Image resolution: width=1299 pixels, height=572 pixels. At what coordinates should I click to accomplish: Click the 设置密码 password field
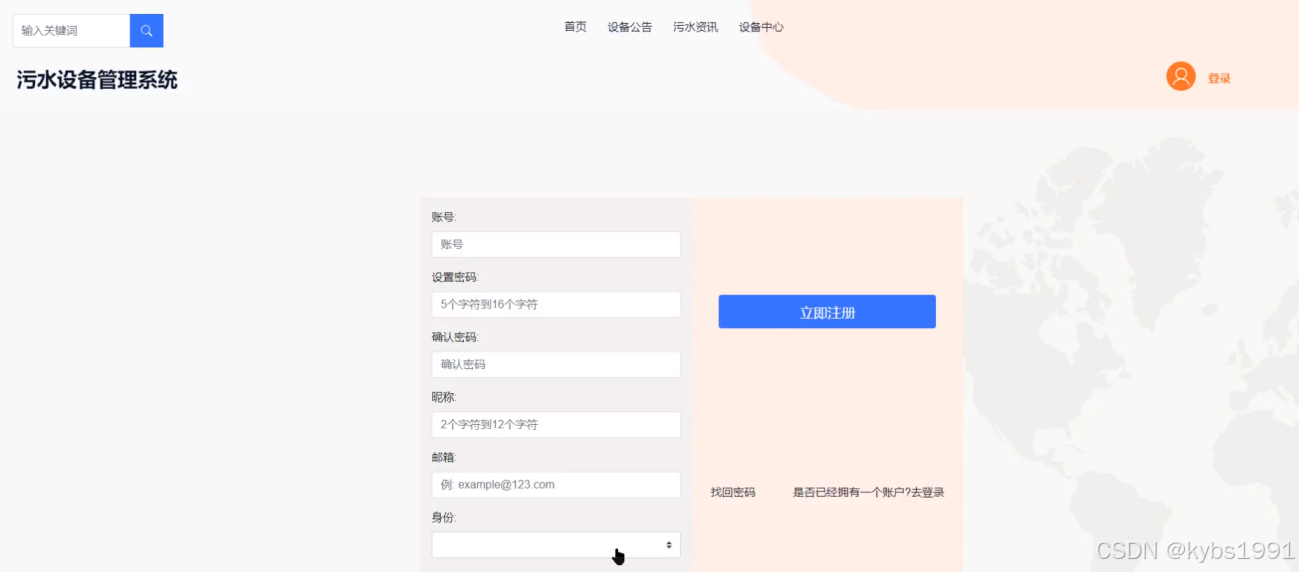pos(556,305)
